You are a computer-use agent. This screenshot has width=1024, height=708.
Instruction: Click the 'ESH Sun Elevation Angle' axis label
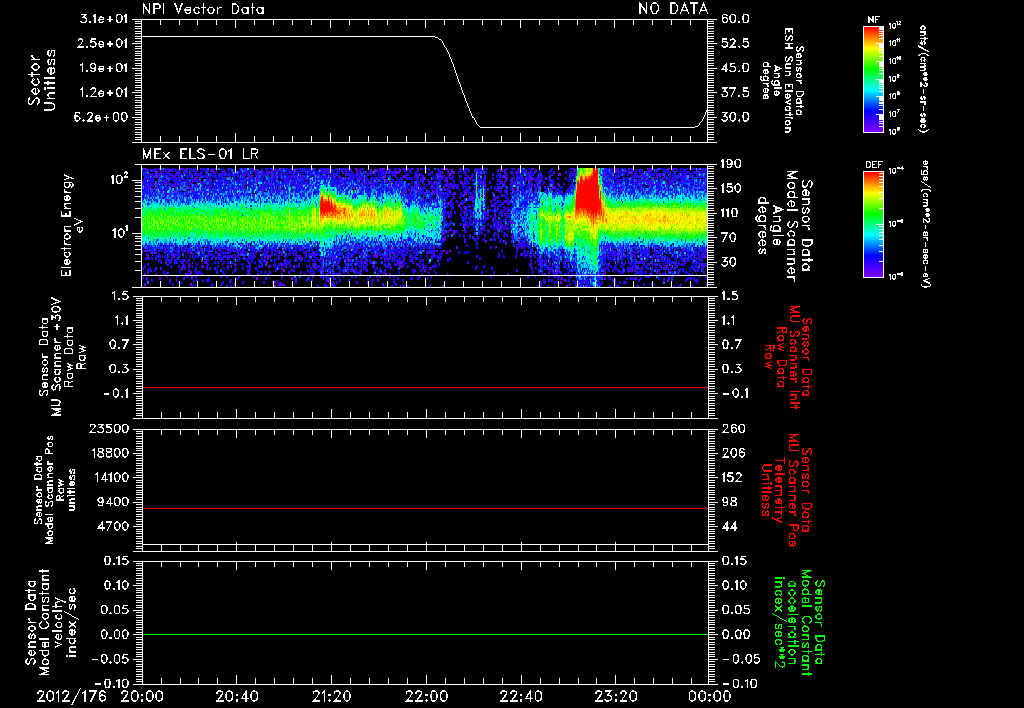tap(782, 80)
